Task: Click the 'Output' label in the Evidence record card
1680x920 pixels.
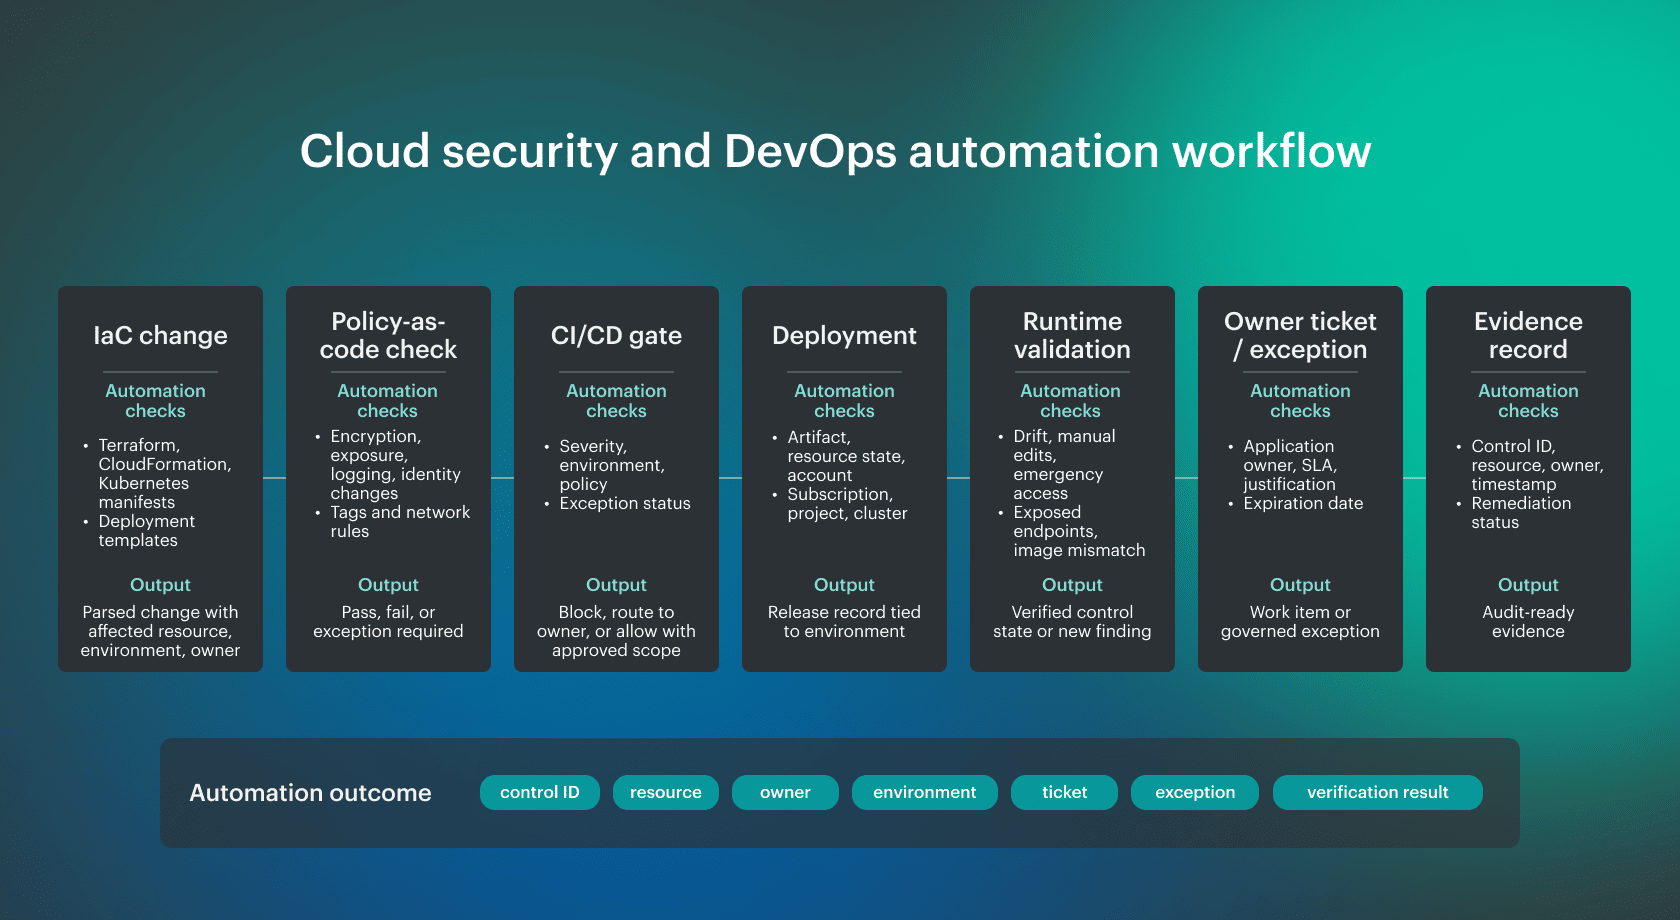Action: pyautogui.click(x=1528, y=585)
